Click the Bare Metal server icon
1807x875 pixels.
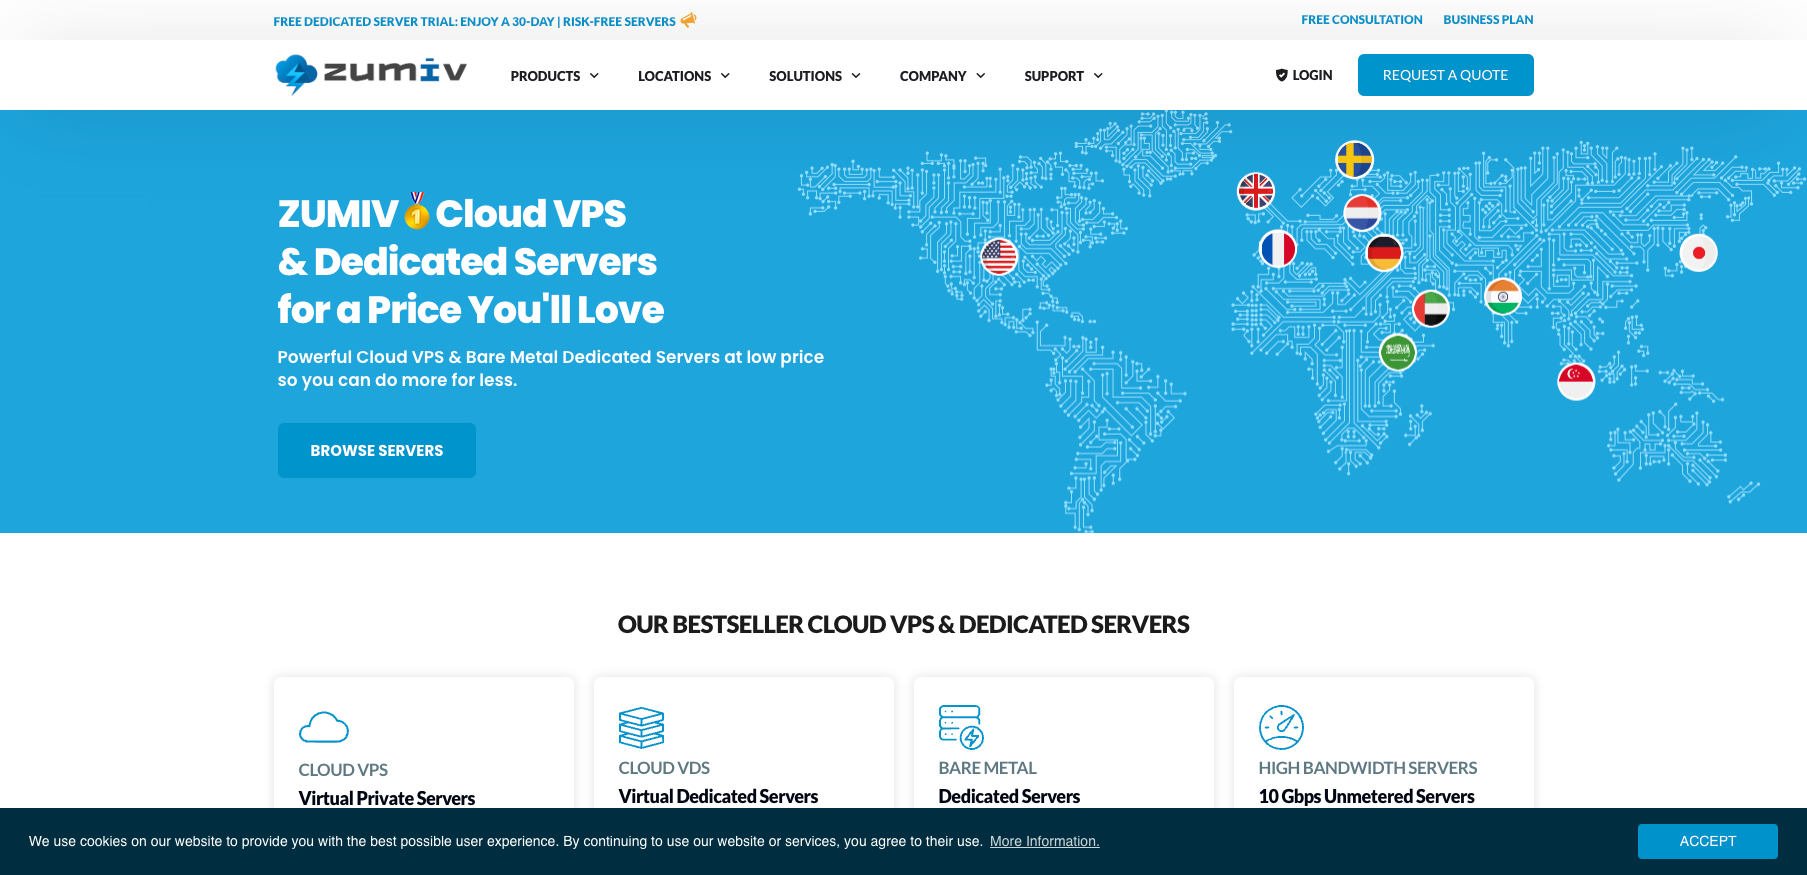961,727
